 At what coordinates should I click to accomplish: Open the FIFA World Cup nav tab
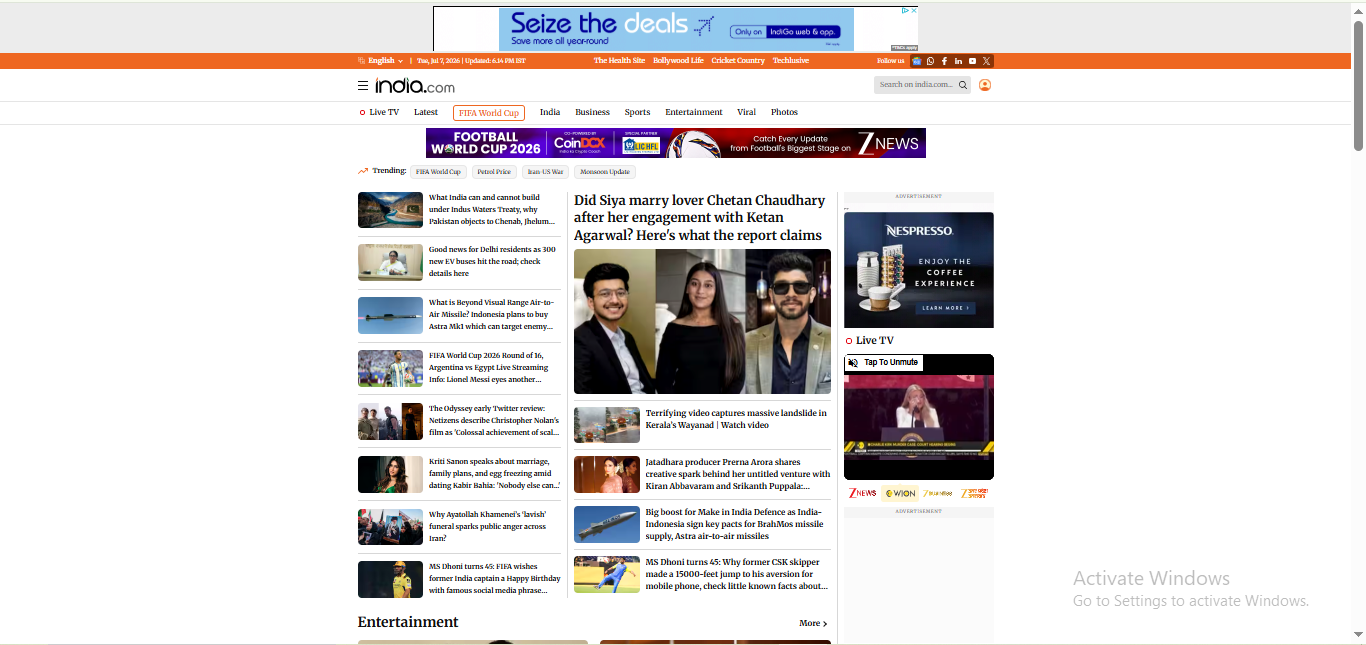pos(489,113)
